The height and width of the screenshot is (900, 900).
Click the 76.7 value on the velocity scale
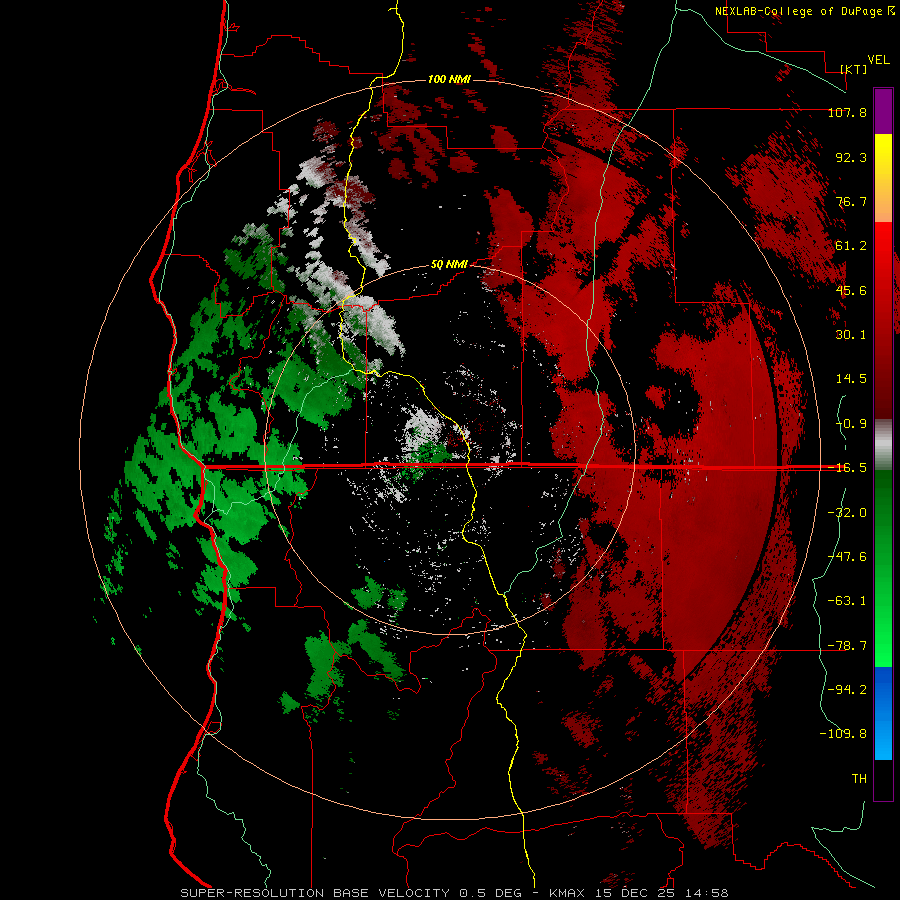click(851, 201)
